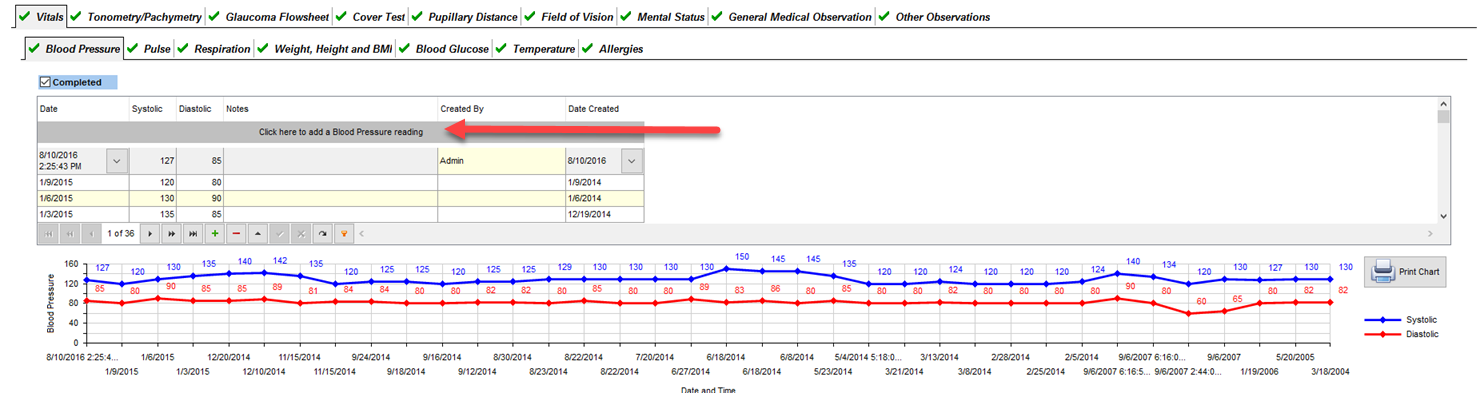Sort by the Date column header

tap(83, 108)
